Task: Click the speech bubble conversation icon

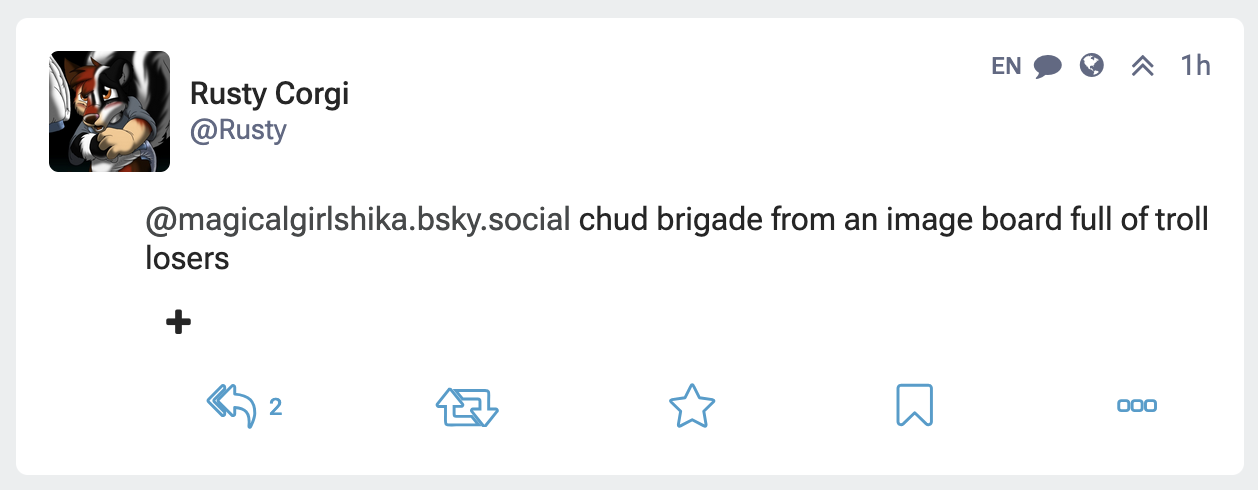Action: point(1047,67)
